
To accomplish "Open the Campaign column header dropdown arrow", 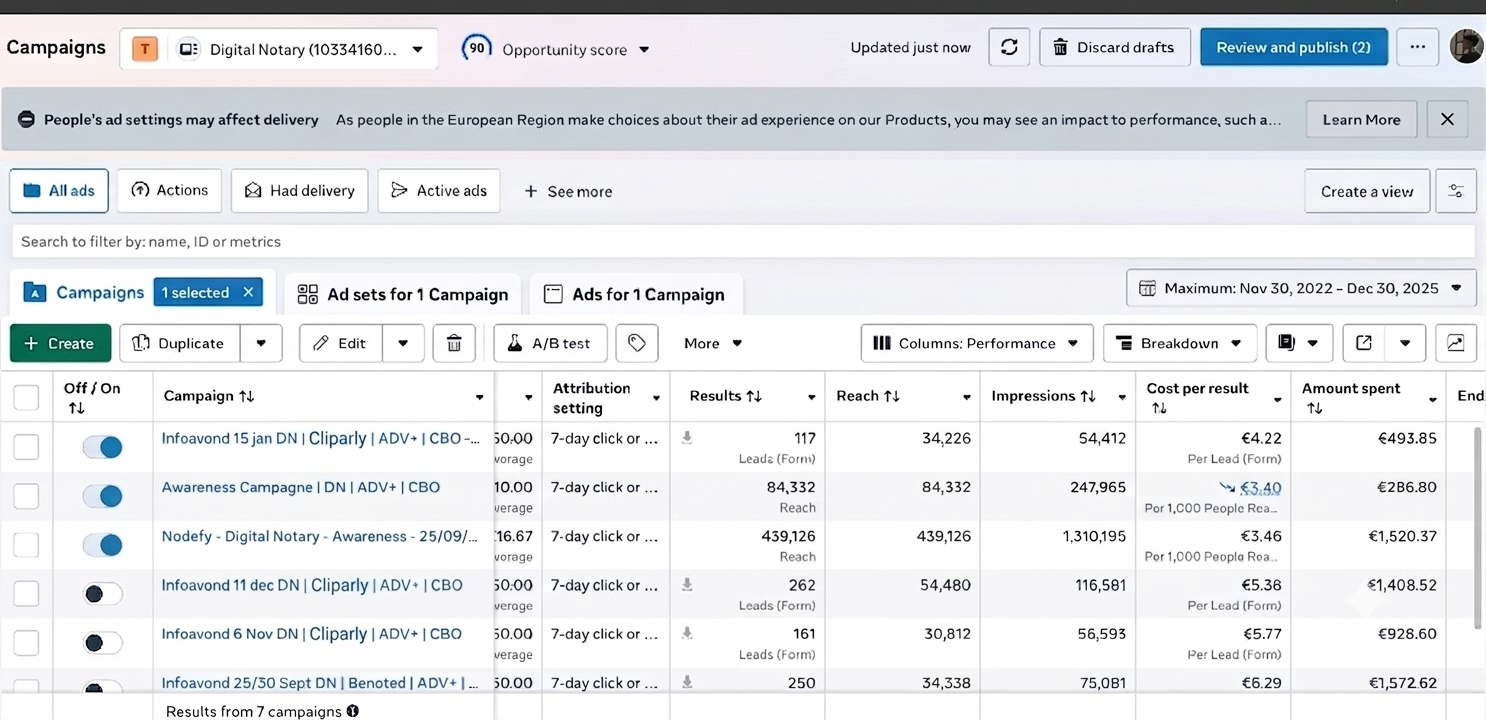I will point(480,398).
